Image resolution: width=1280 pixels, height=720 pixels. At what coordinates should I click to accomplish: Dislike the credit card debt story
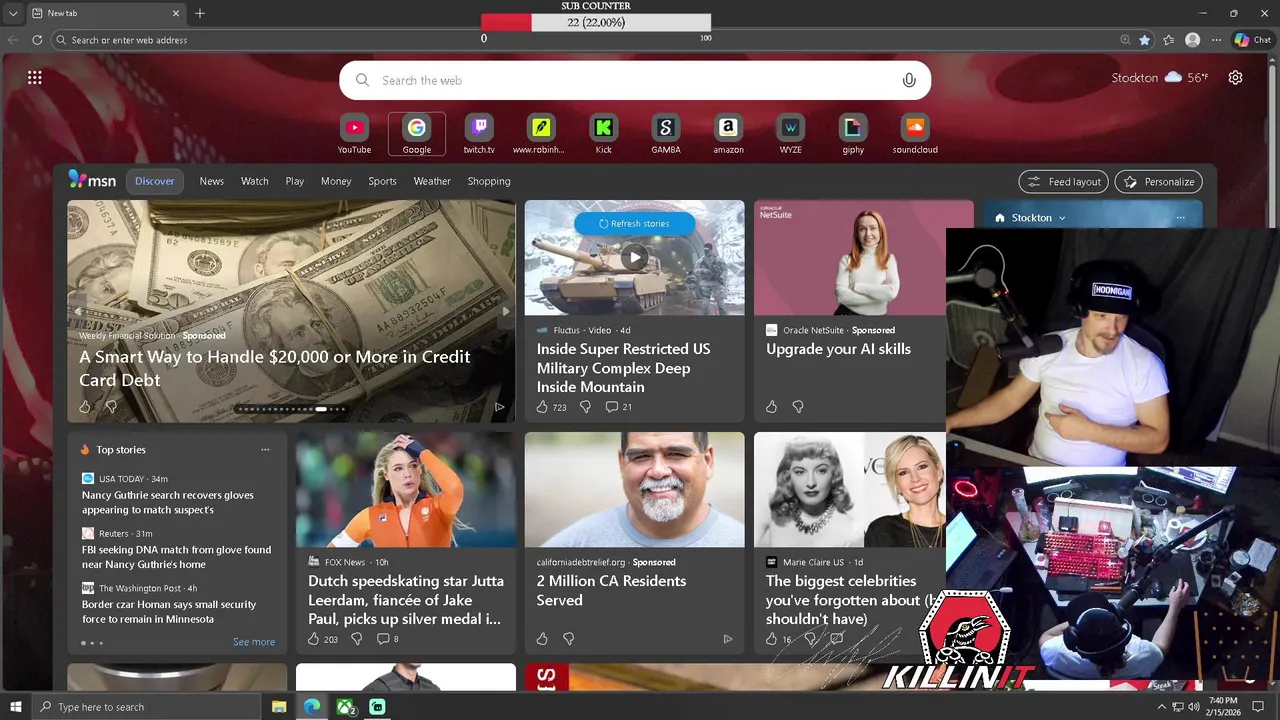(x=111, y=407)
